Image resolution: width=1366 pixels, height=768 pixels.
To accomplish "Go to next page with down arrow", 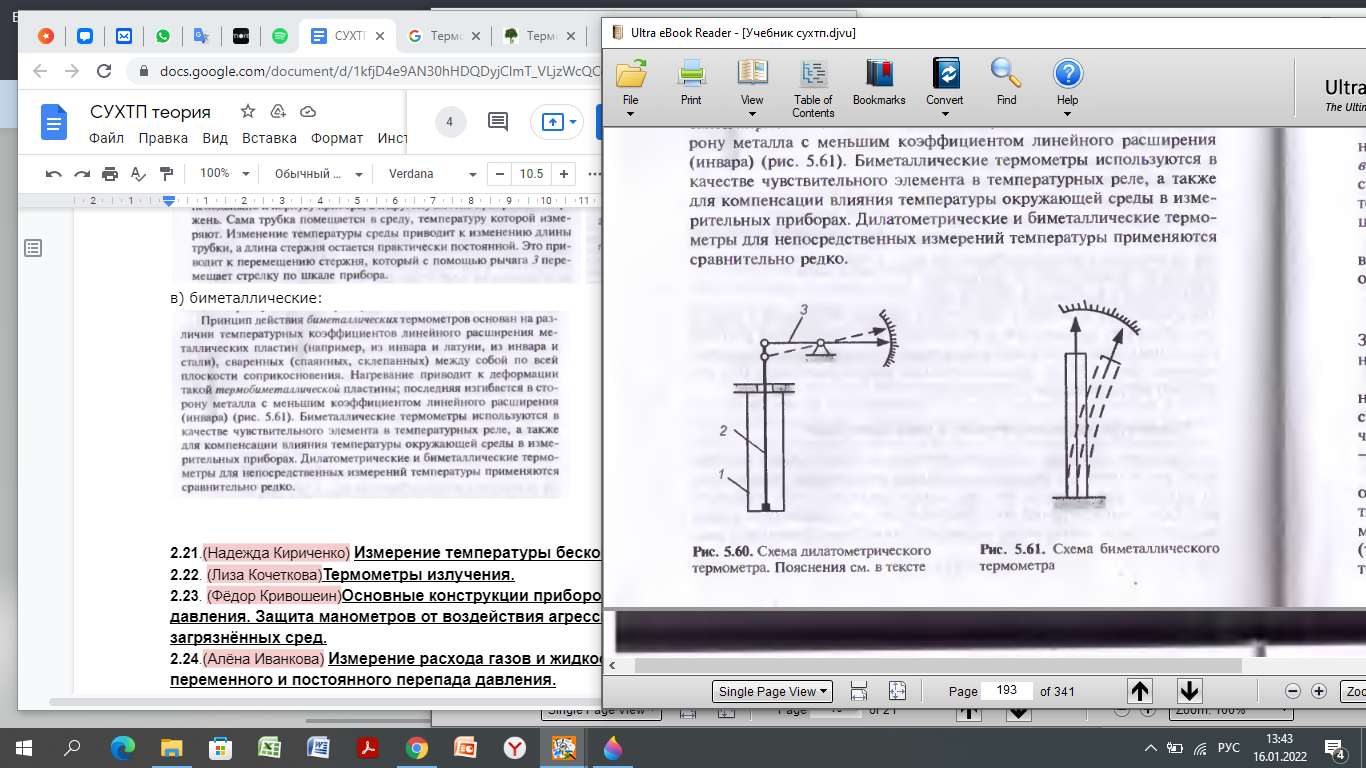I will pos(1189,691).
